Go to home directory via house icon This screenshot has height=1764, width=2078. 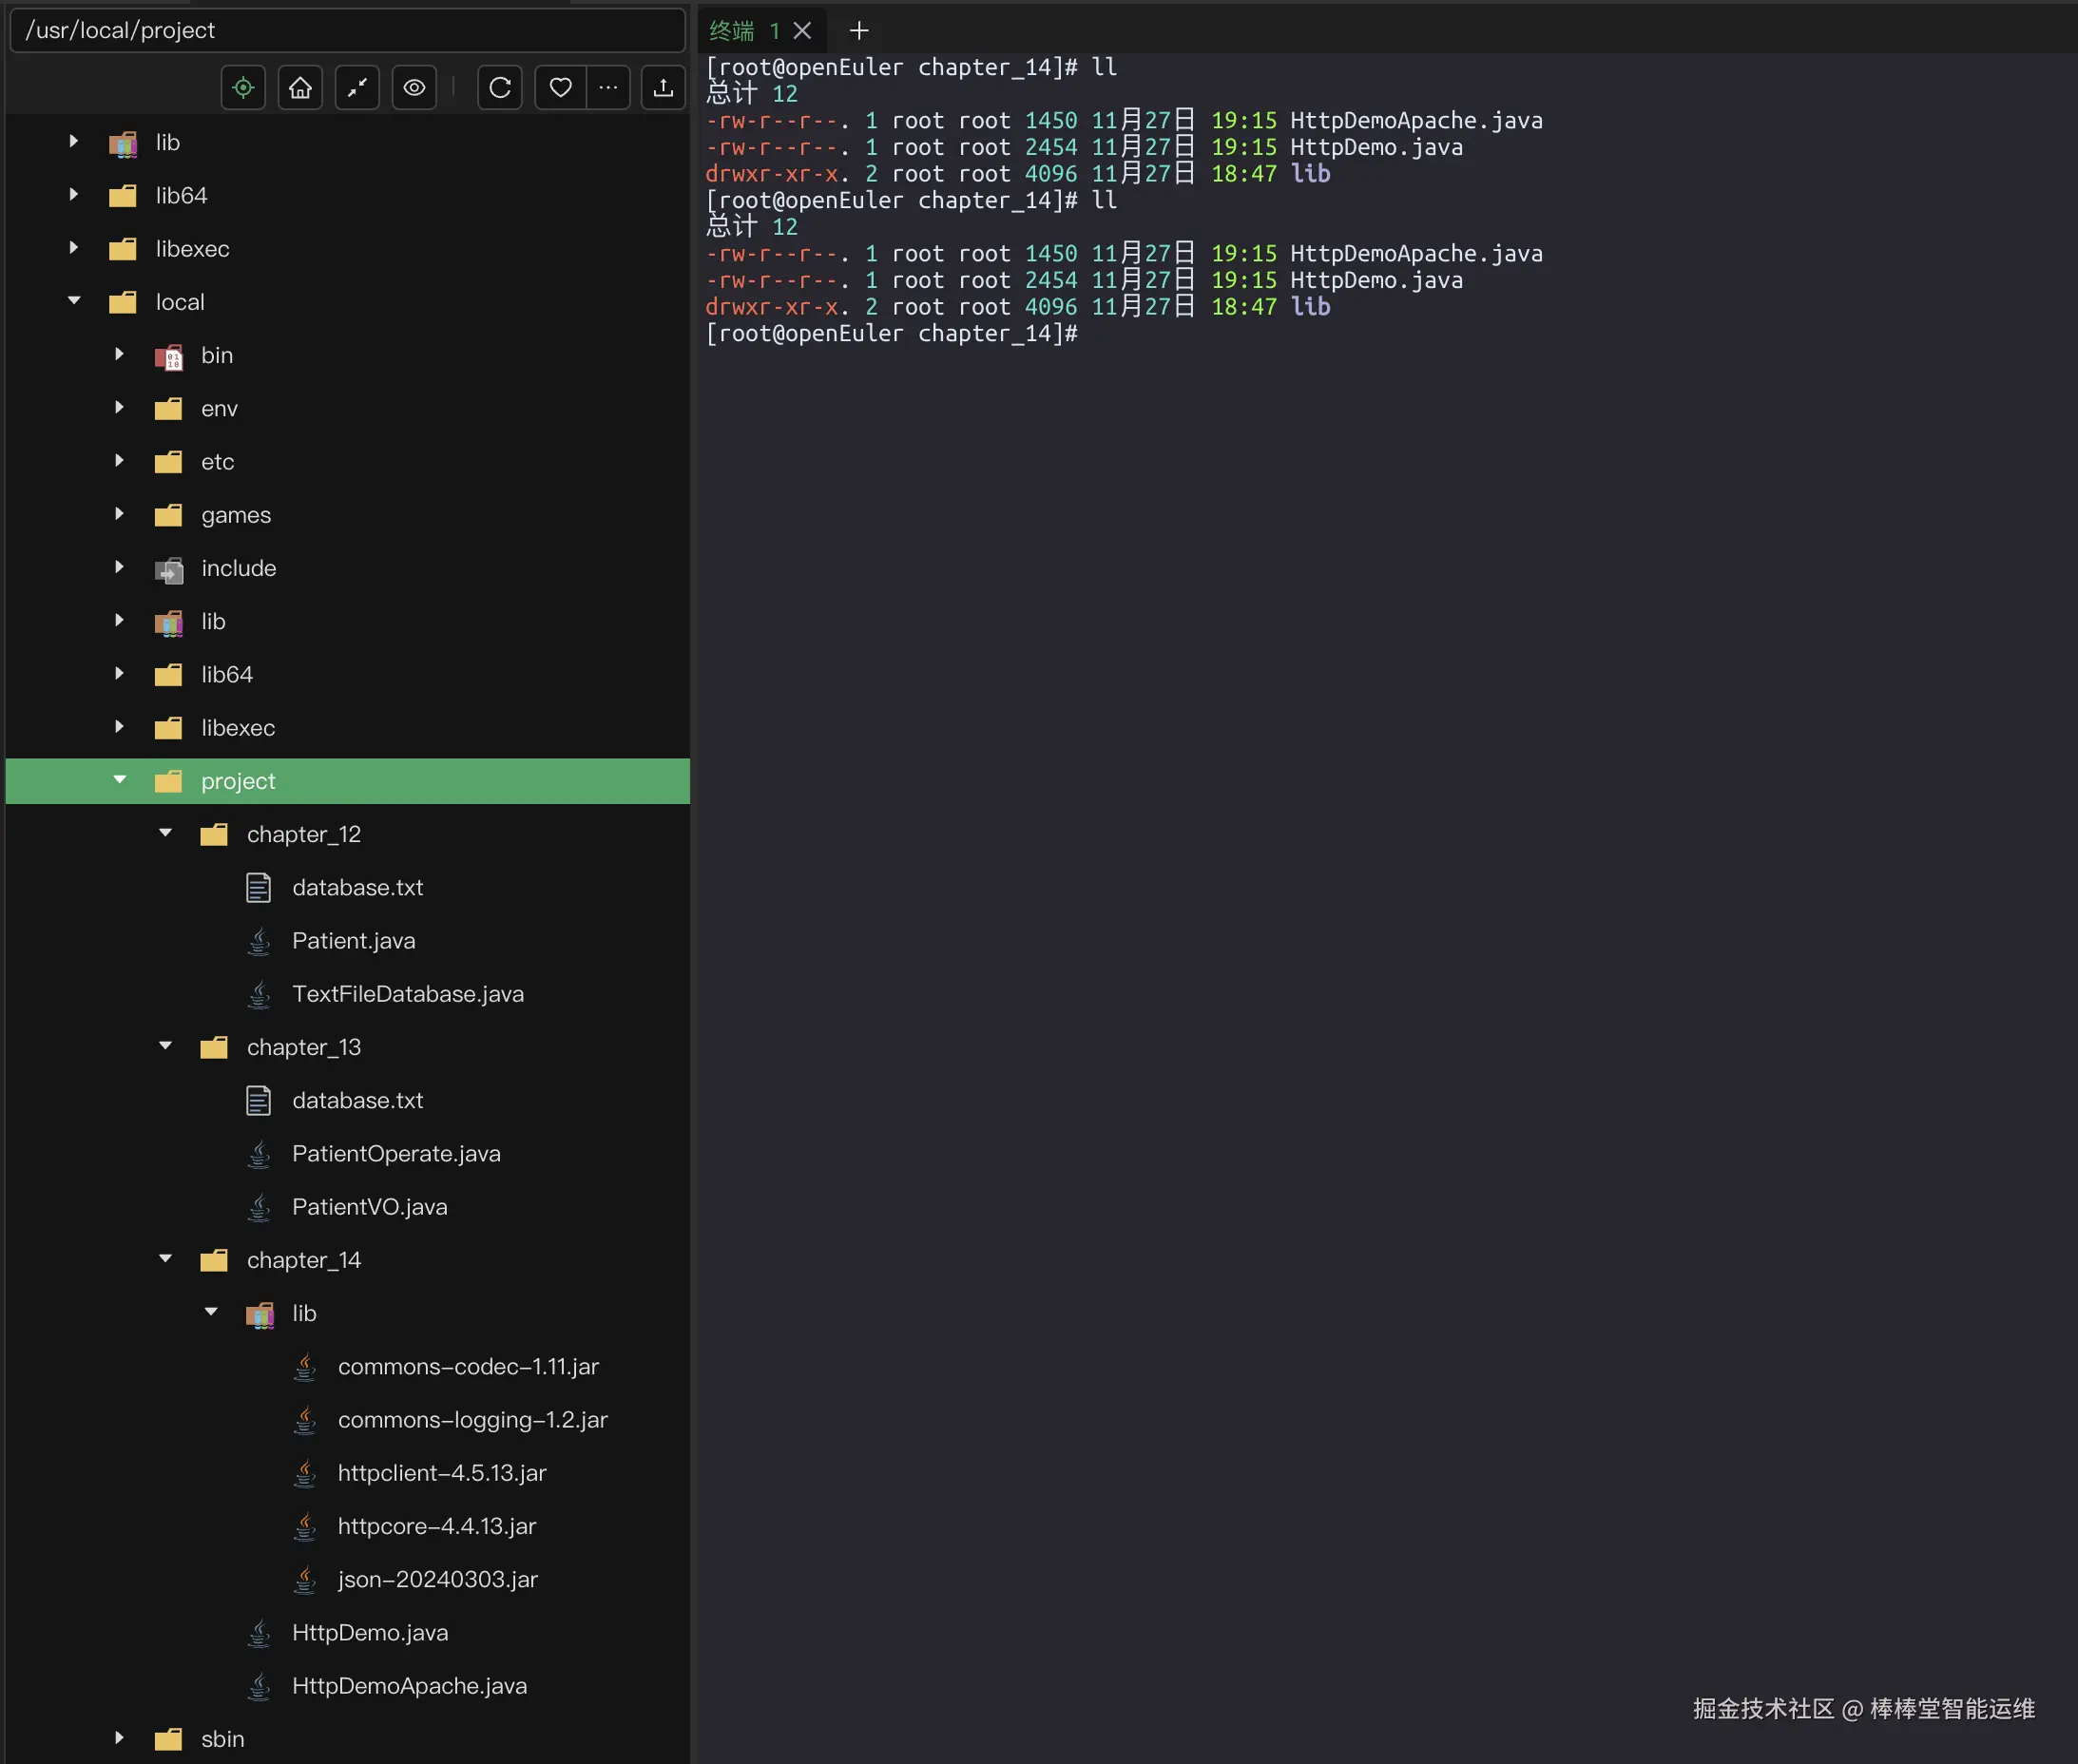(x=300, y=88)
